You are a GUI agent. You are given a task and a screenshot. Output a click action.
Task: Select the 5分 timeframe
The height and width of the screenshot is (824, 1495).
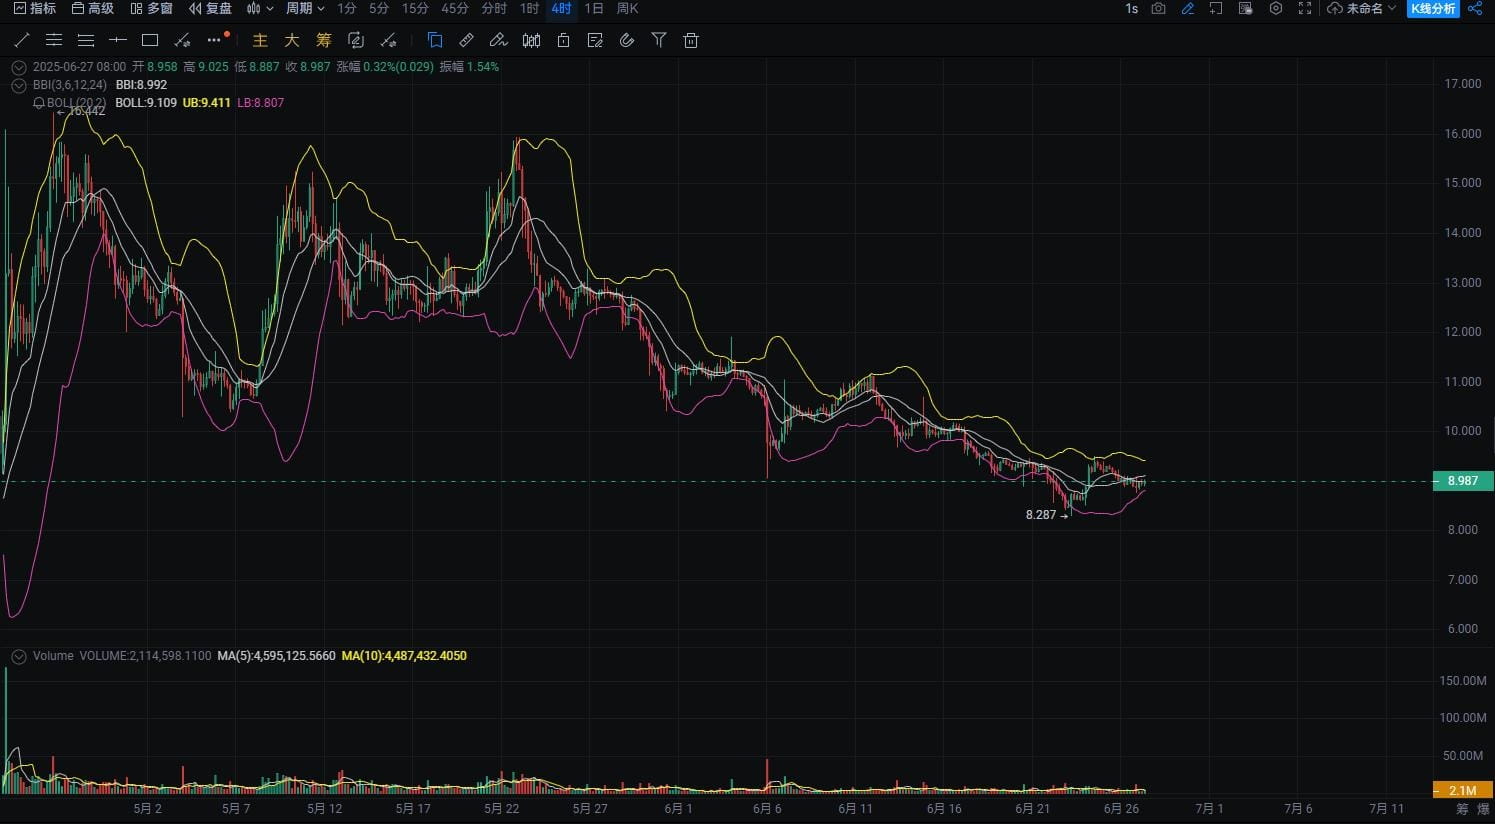(379, 8)
